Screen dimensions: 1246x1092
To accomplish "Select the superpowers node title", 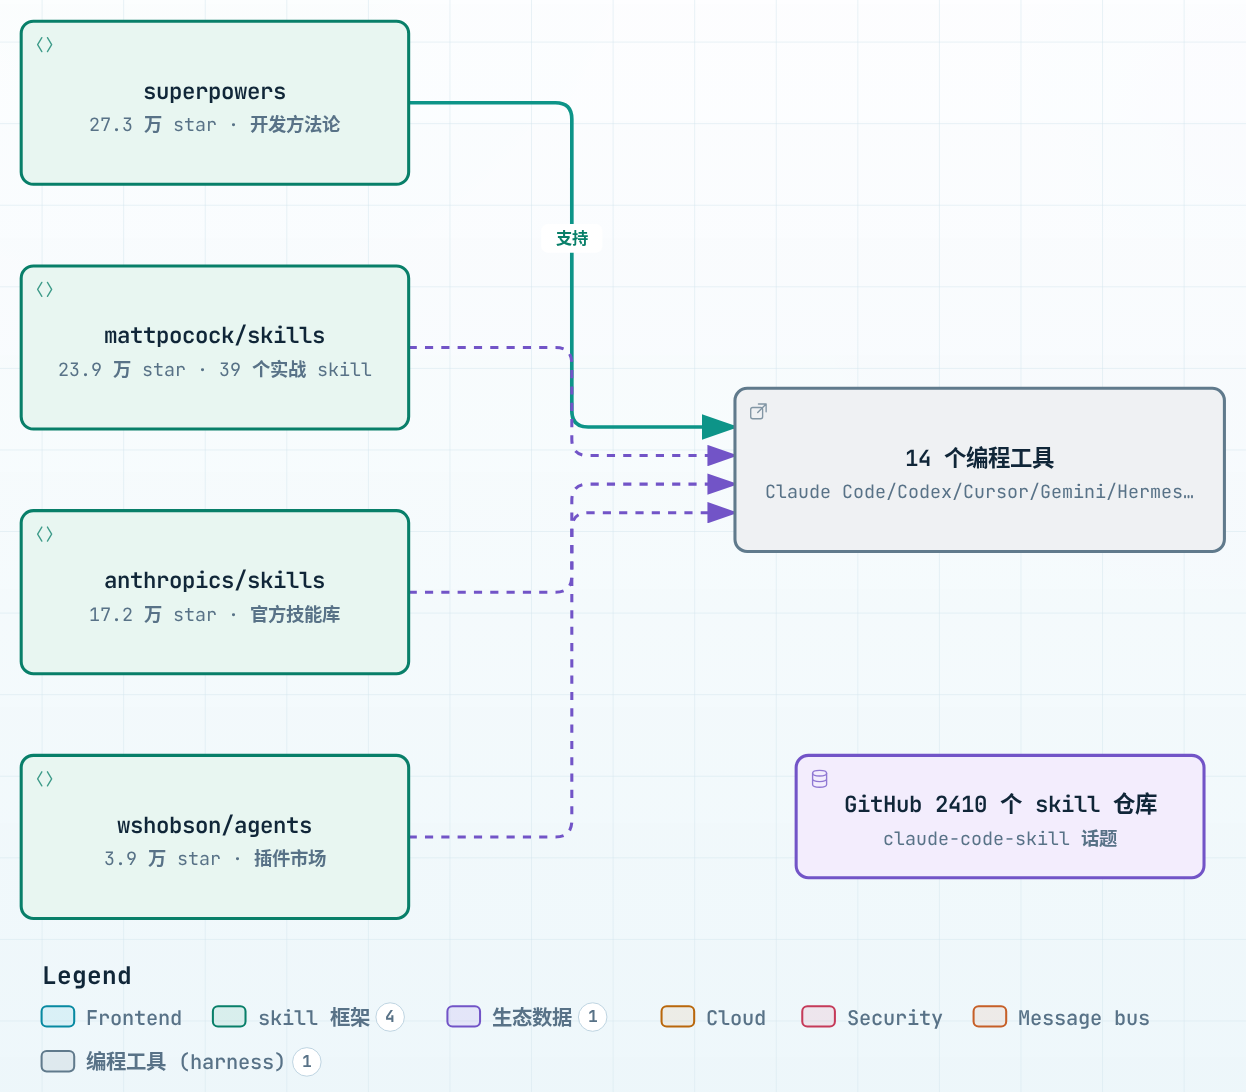I will click(215, 92).
